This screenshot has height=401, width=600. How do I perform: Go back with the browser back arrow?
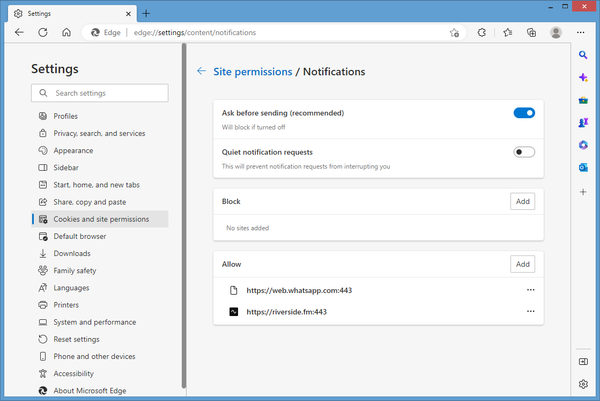[x=19, y=33]
